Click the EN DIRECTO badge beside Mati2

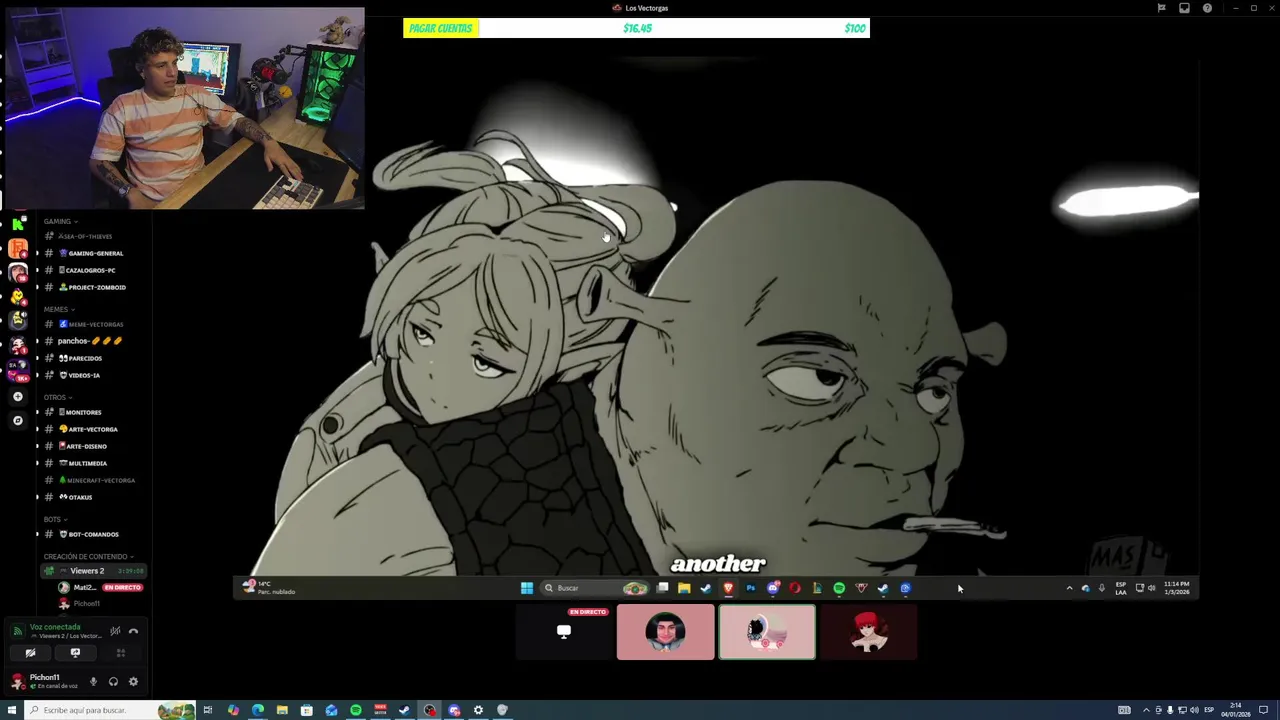[123, 587]
